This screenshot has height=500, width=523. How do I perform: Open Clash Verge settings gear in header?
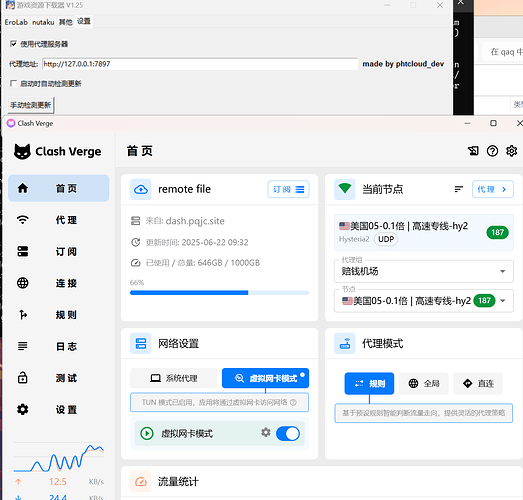coord(511,151)
